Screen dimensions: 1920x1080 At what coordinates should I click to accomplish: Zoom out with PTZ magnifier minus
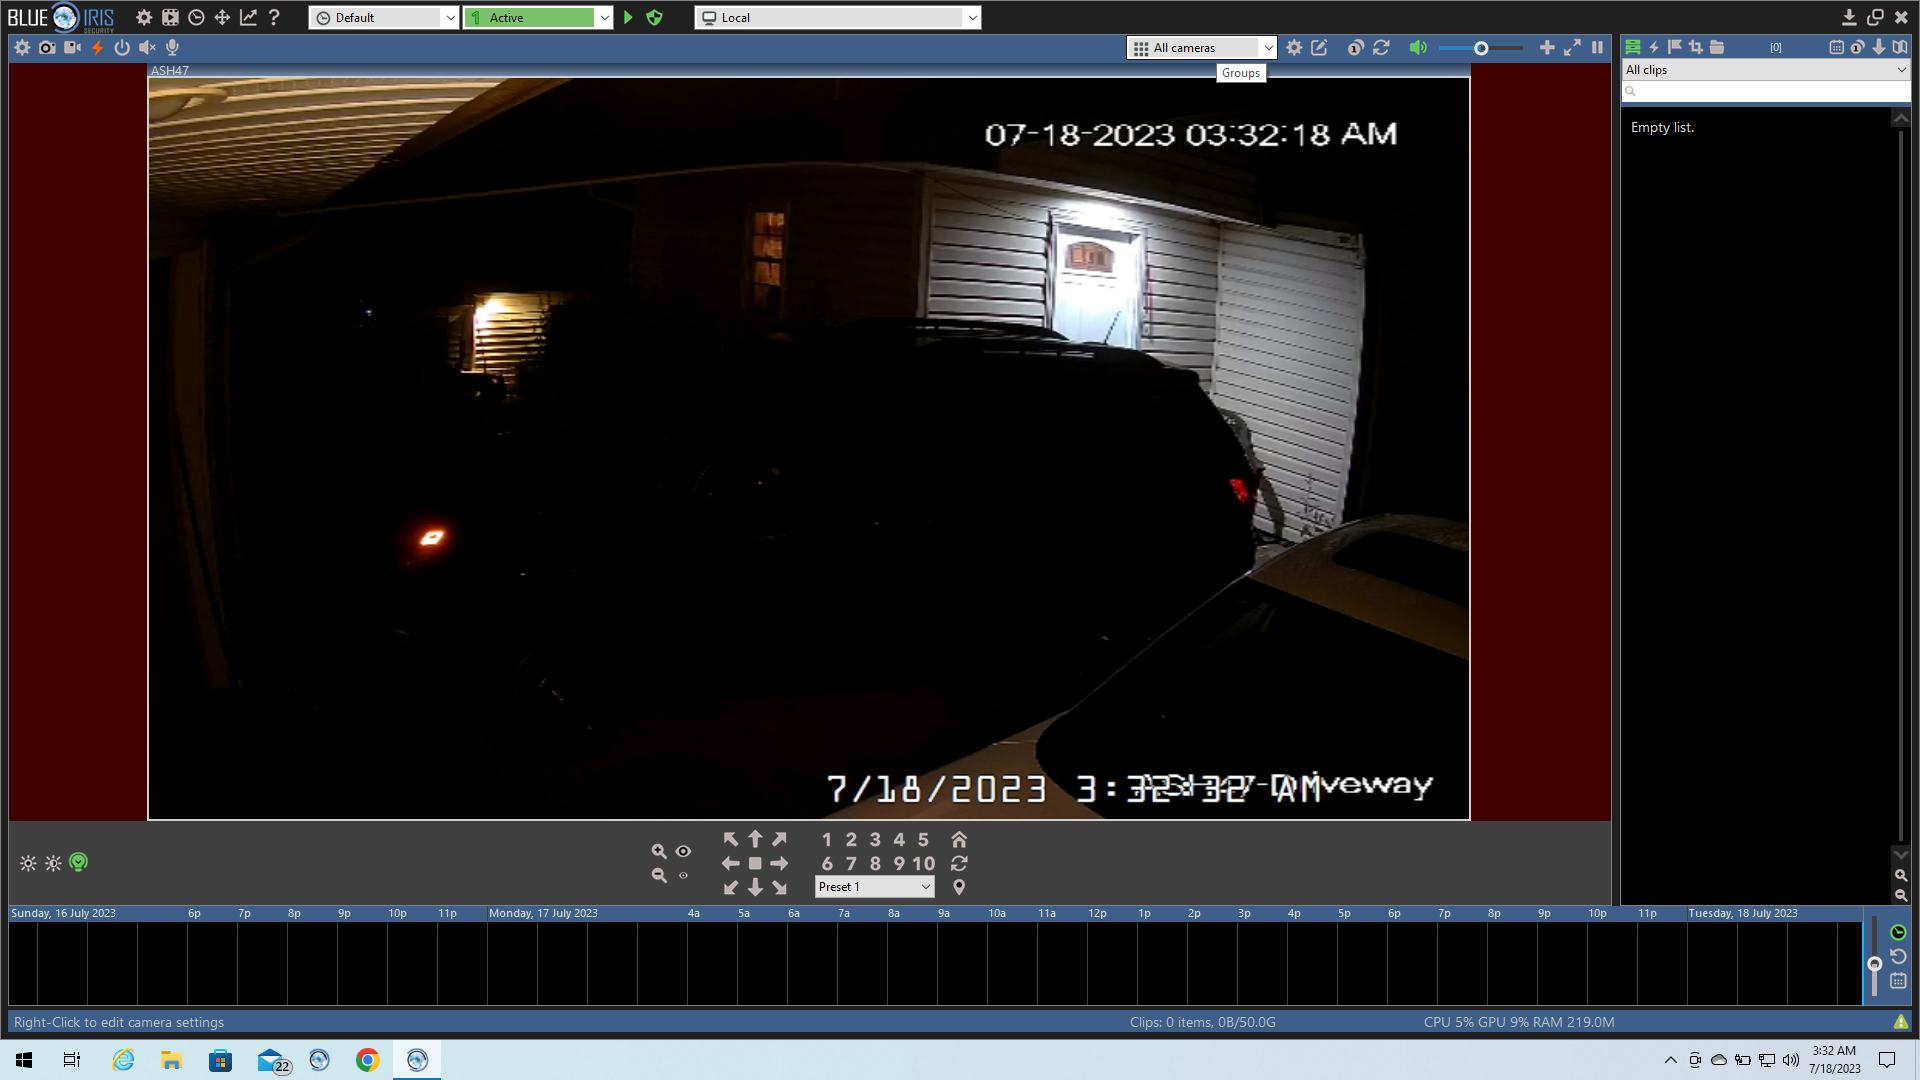point(659,875)
